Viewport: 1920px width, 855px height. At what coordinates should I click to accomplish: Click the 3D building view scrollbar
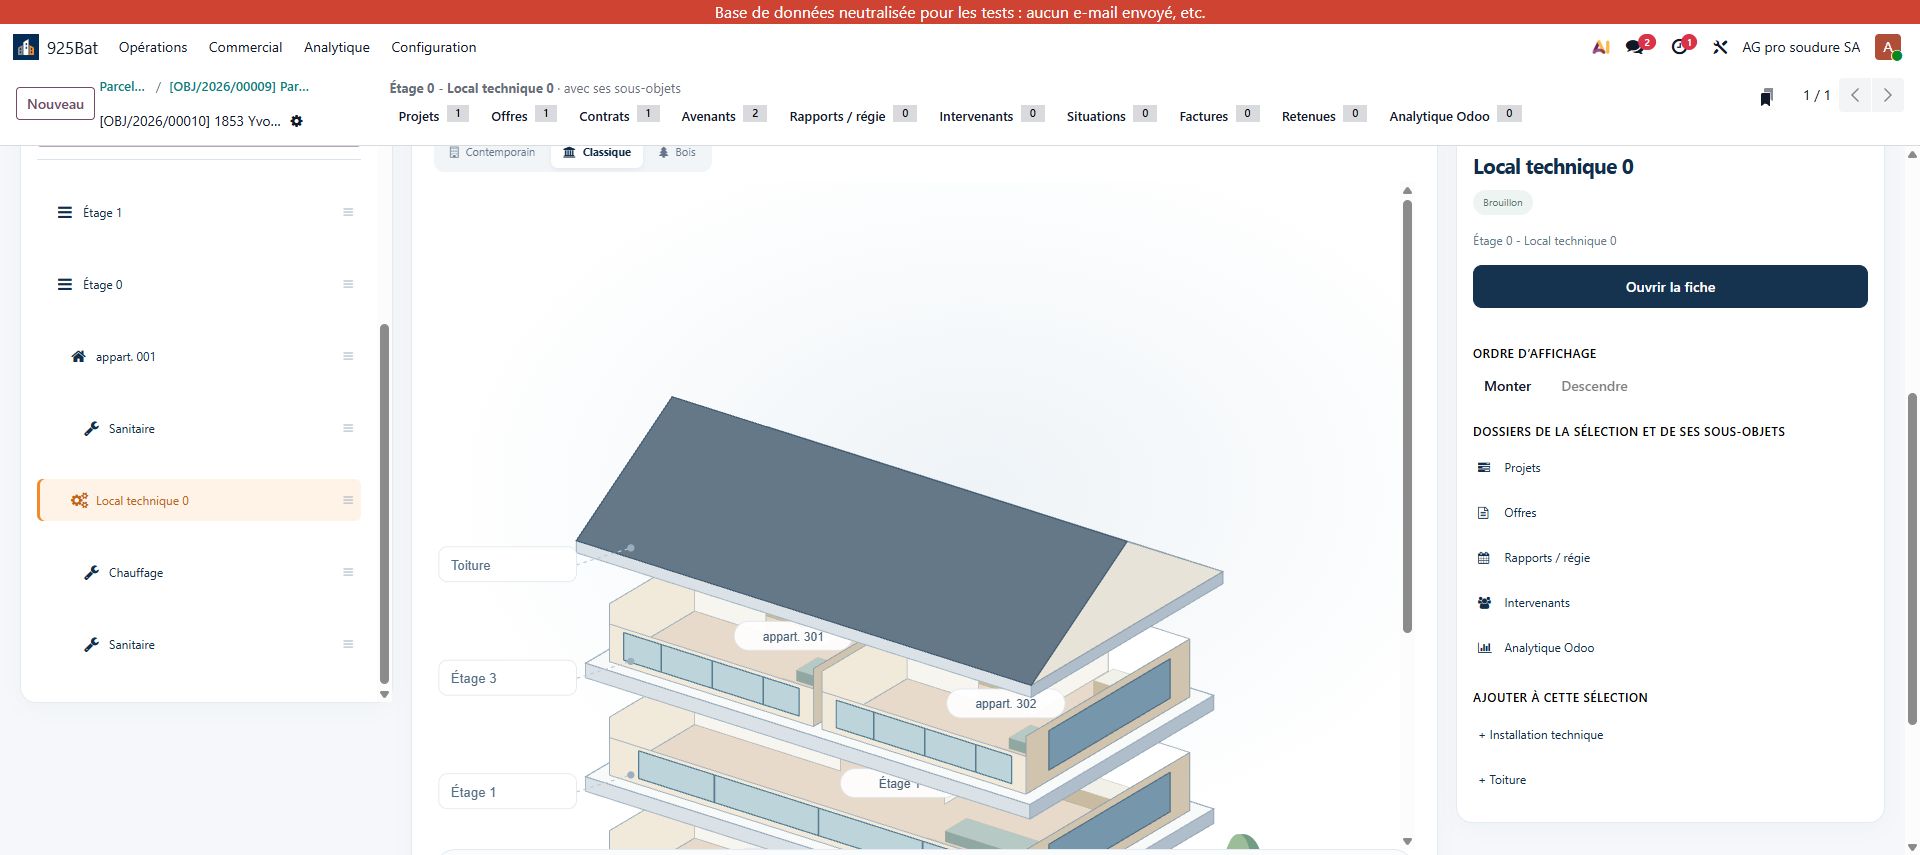(x=1407, y=416)
